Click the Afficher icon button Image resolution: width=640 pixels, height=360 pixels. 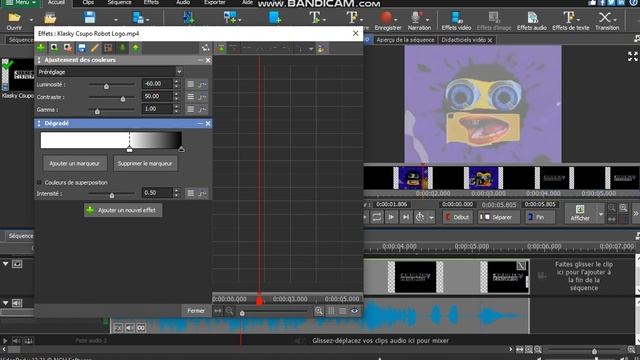pos(580,213)
